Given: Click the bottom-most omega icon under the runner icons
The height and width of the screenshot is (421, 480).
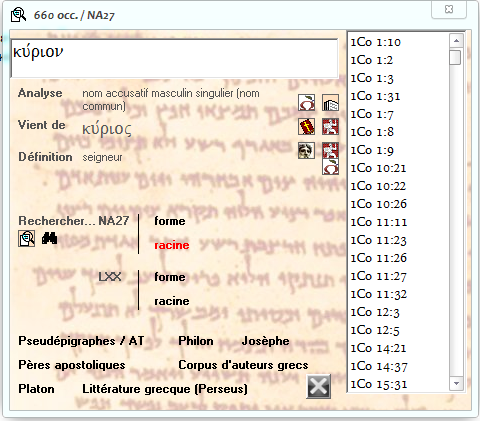Looking at the screenshot, I should (x=330, y=166).
